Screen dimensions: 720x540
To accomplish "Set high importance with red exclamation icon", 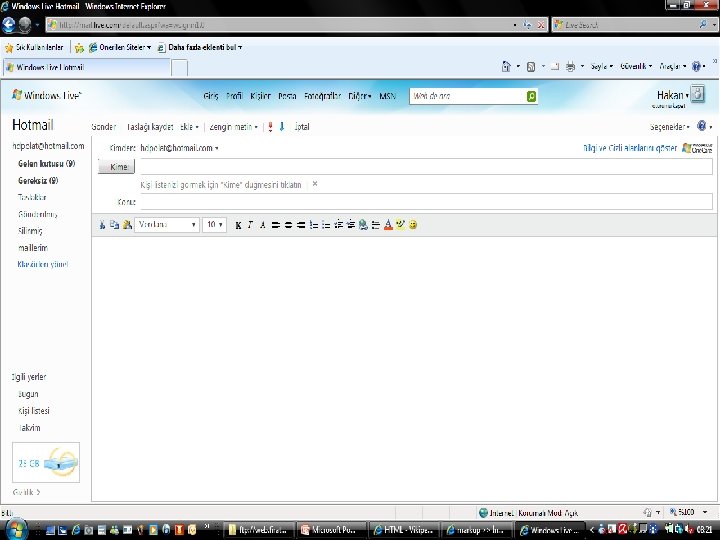I will pos(270,127).
